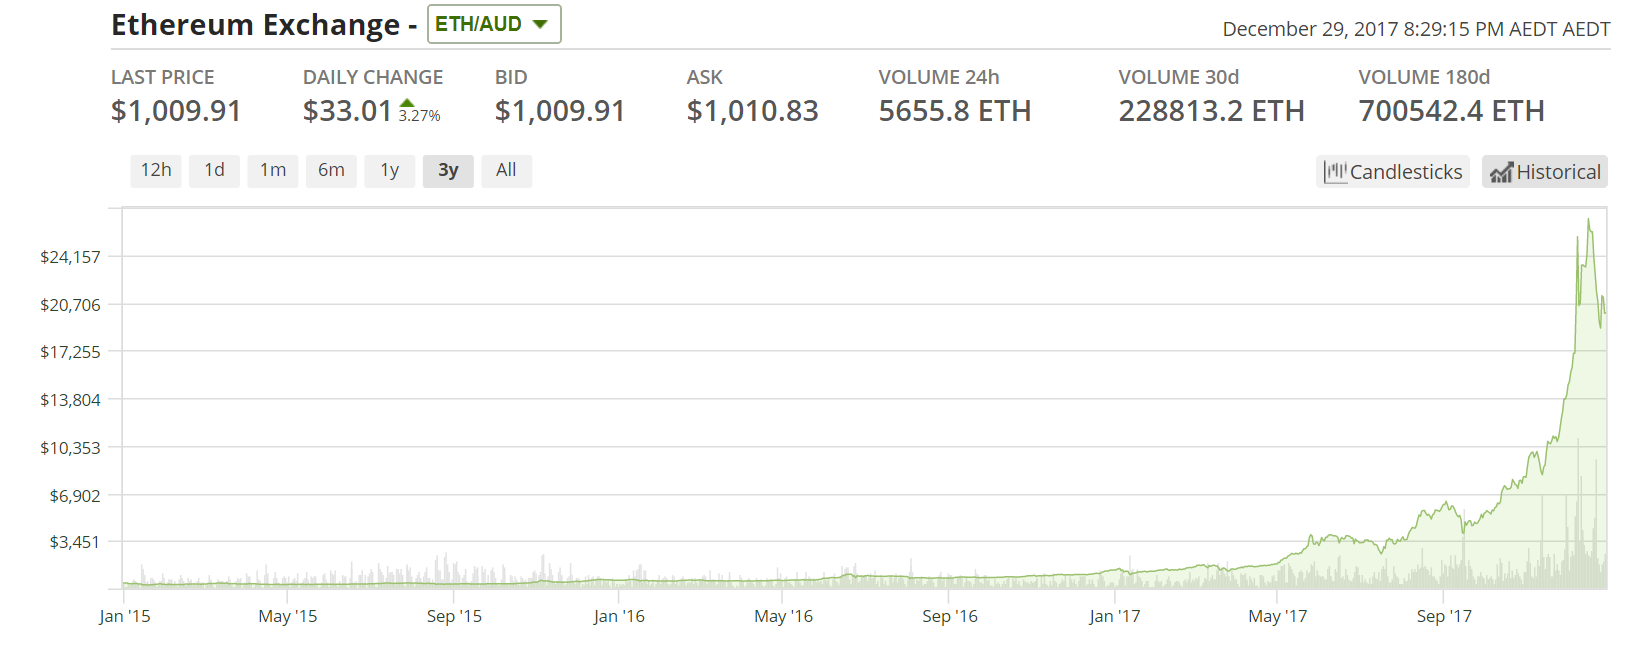Select the 12h time range
The width and height of the screenshot is (1648, 645).
(x=156, y=170)
